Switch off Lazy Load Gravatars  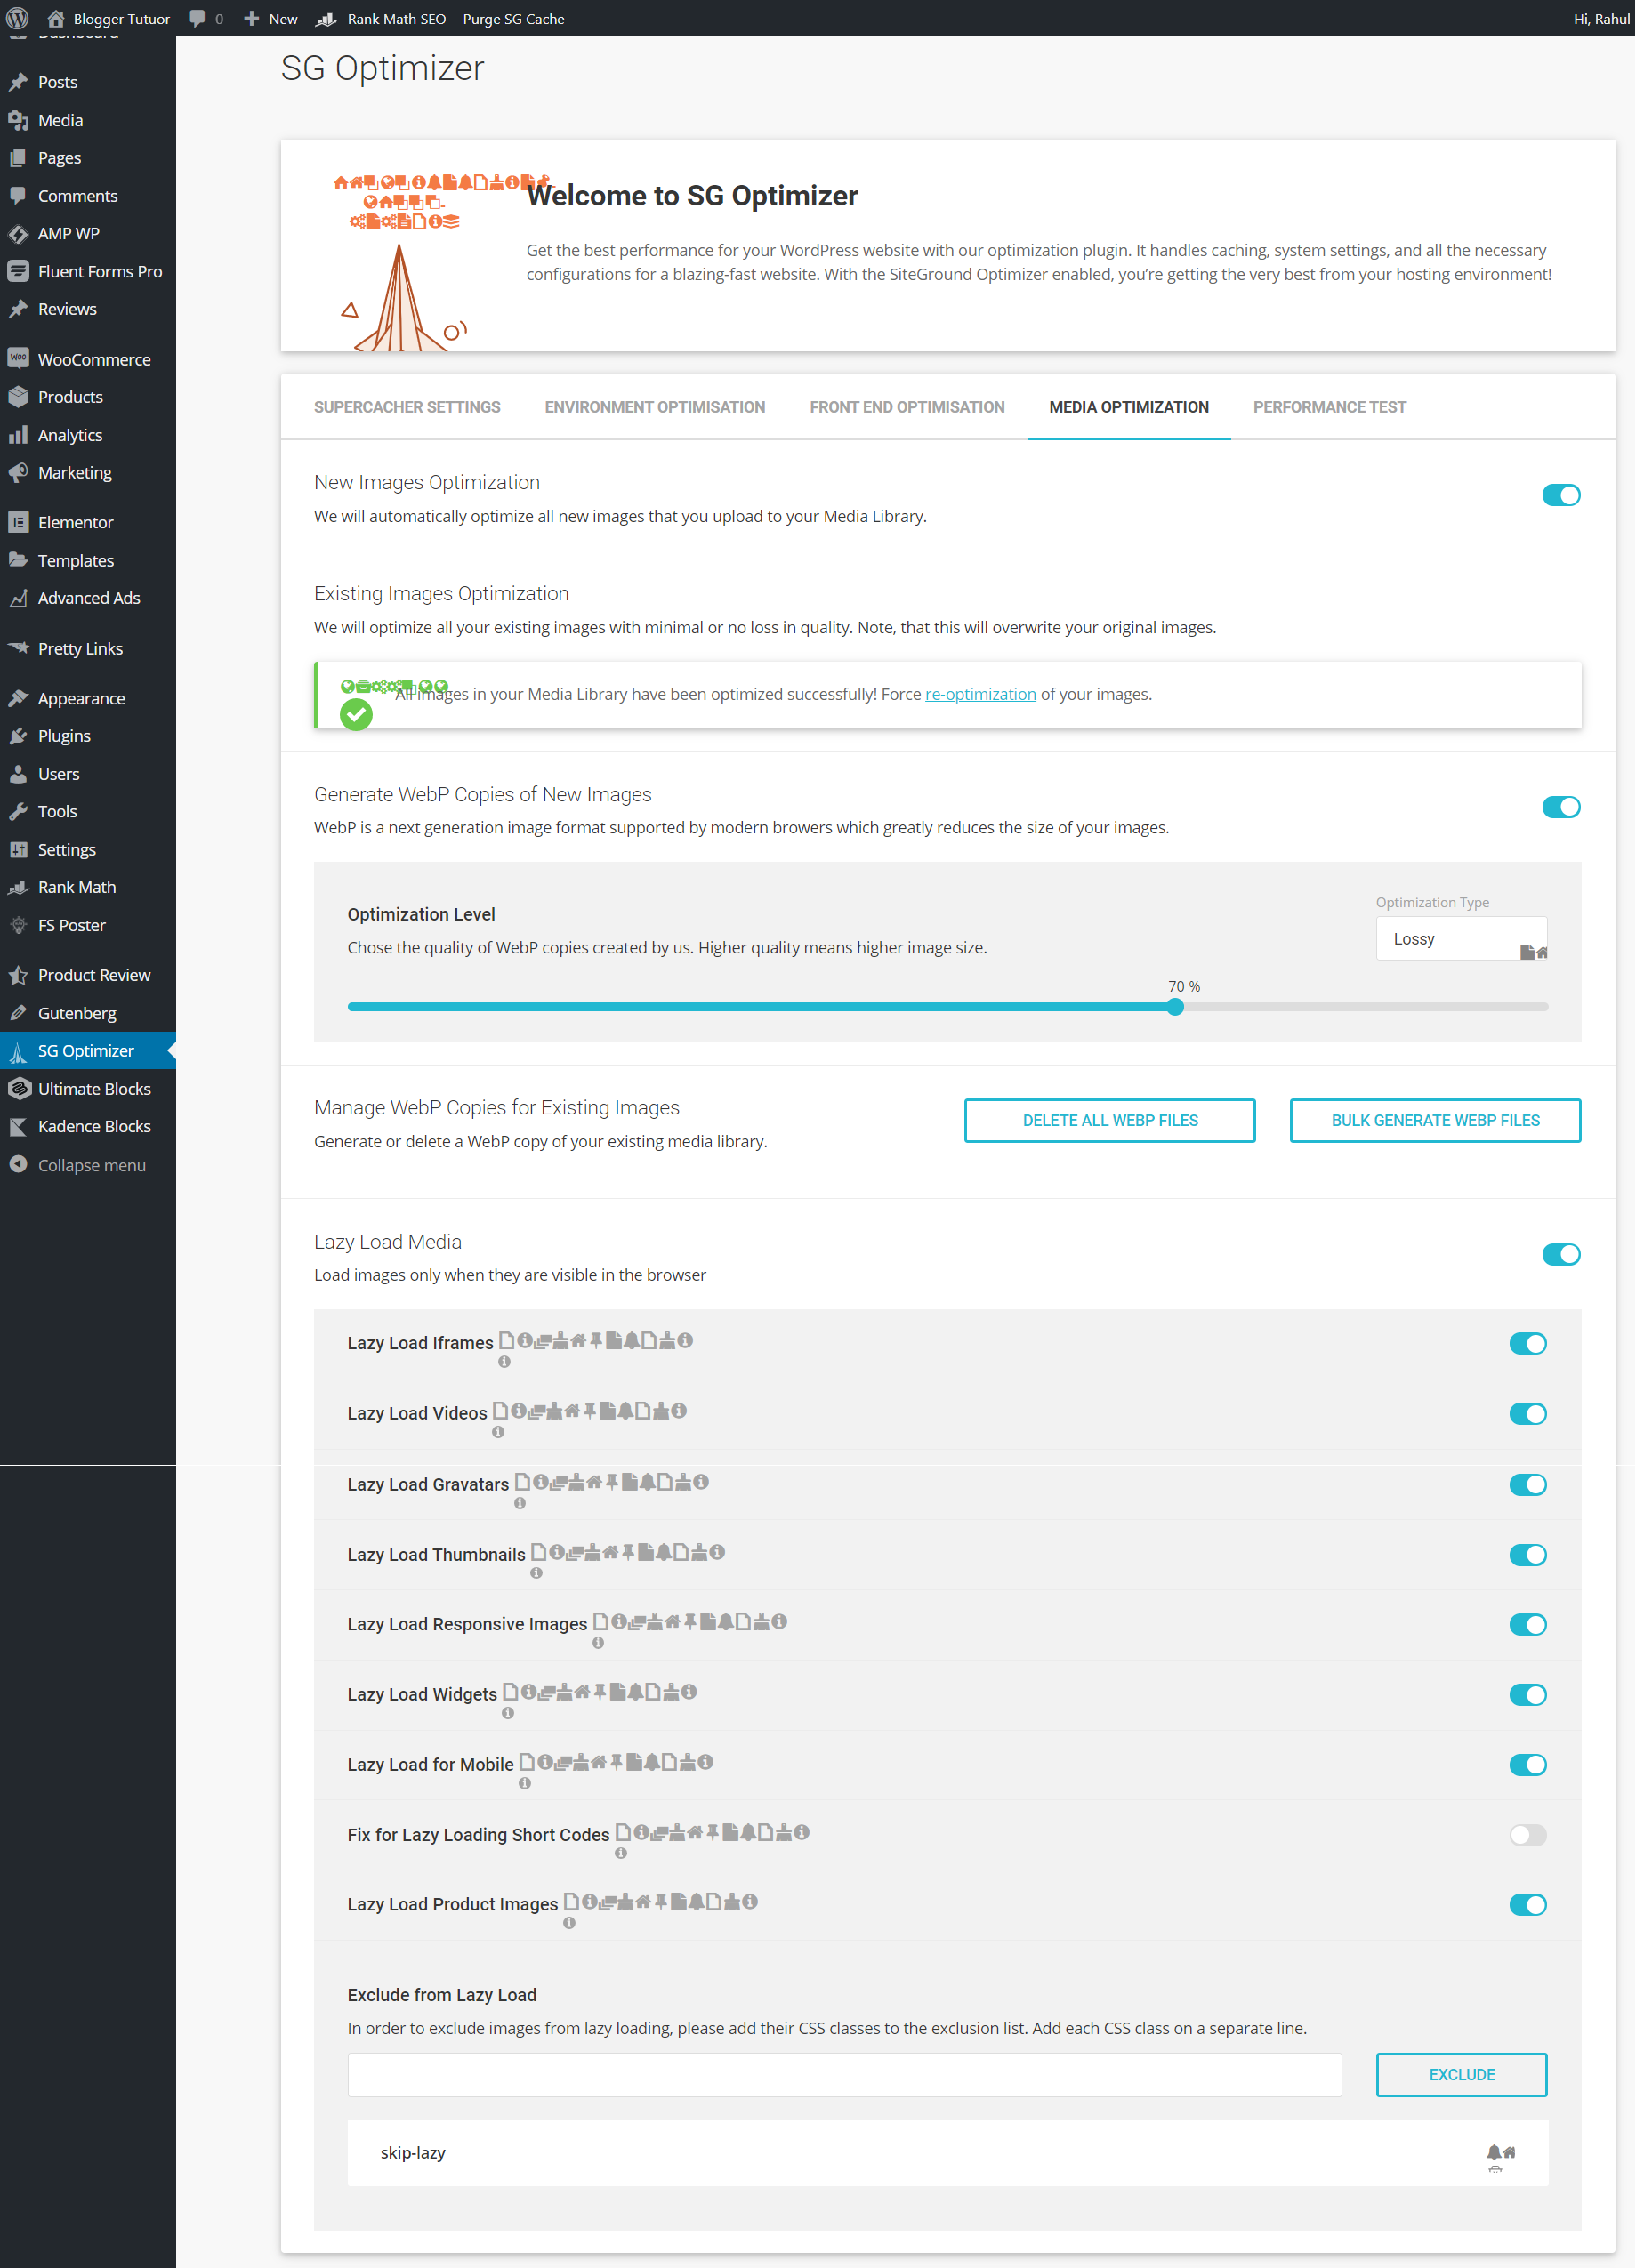pyautogui.click(x=1528, y=1484)
